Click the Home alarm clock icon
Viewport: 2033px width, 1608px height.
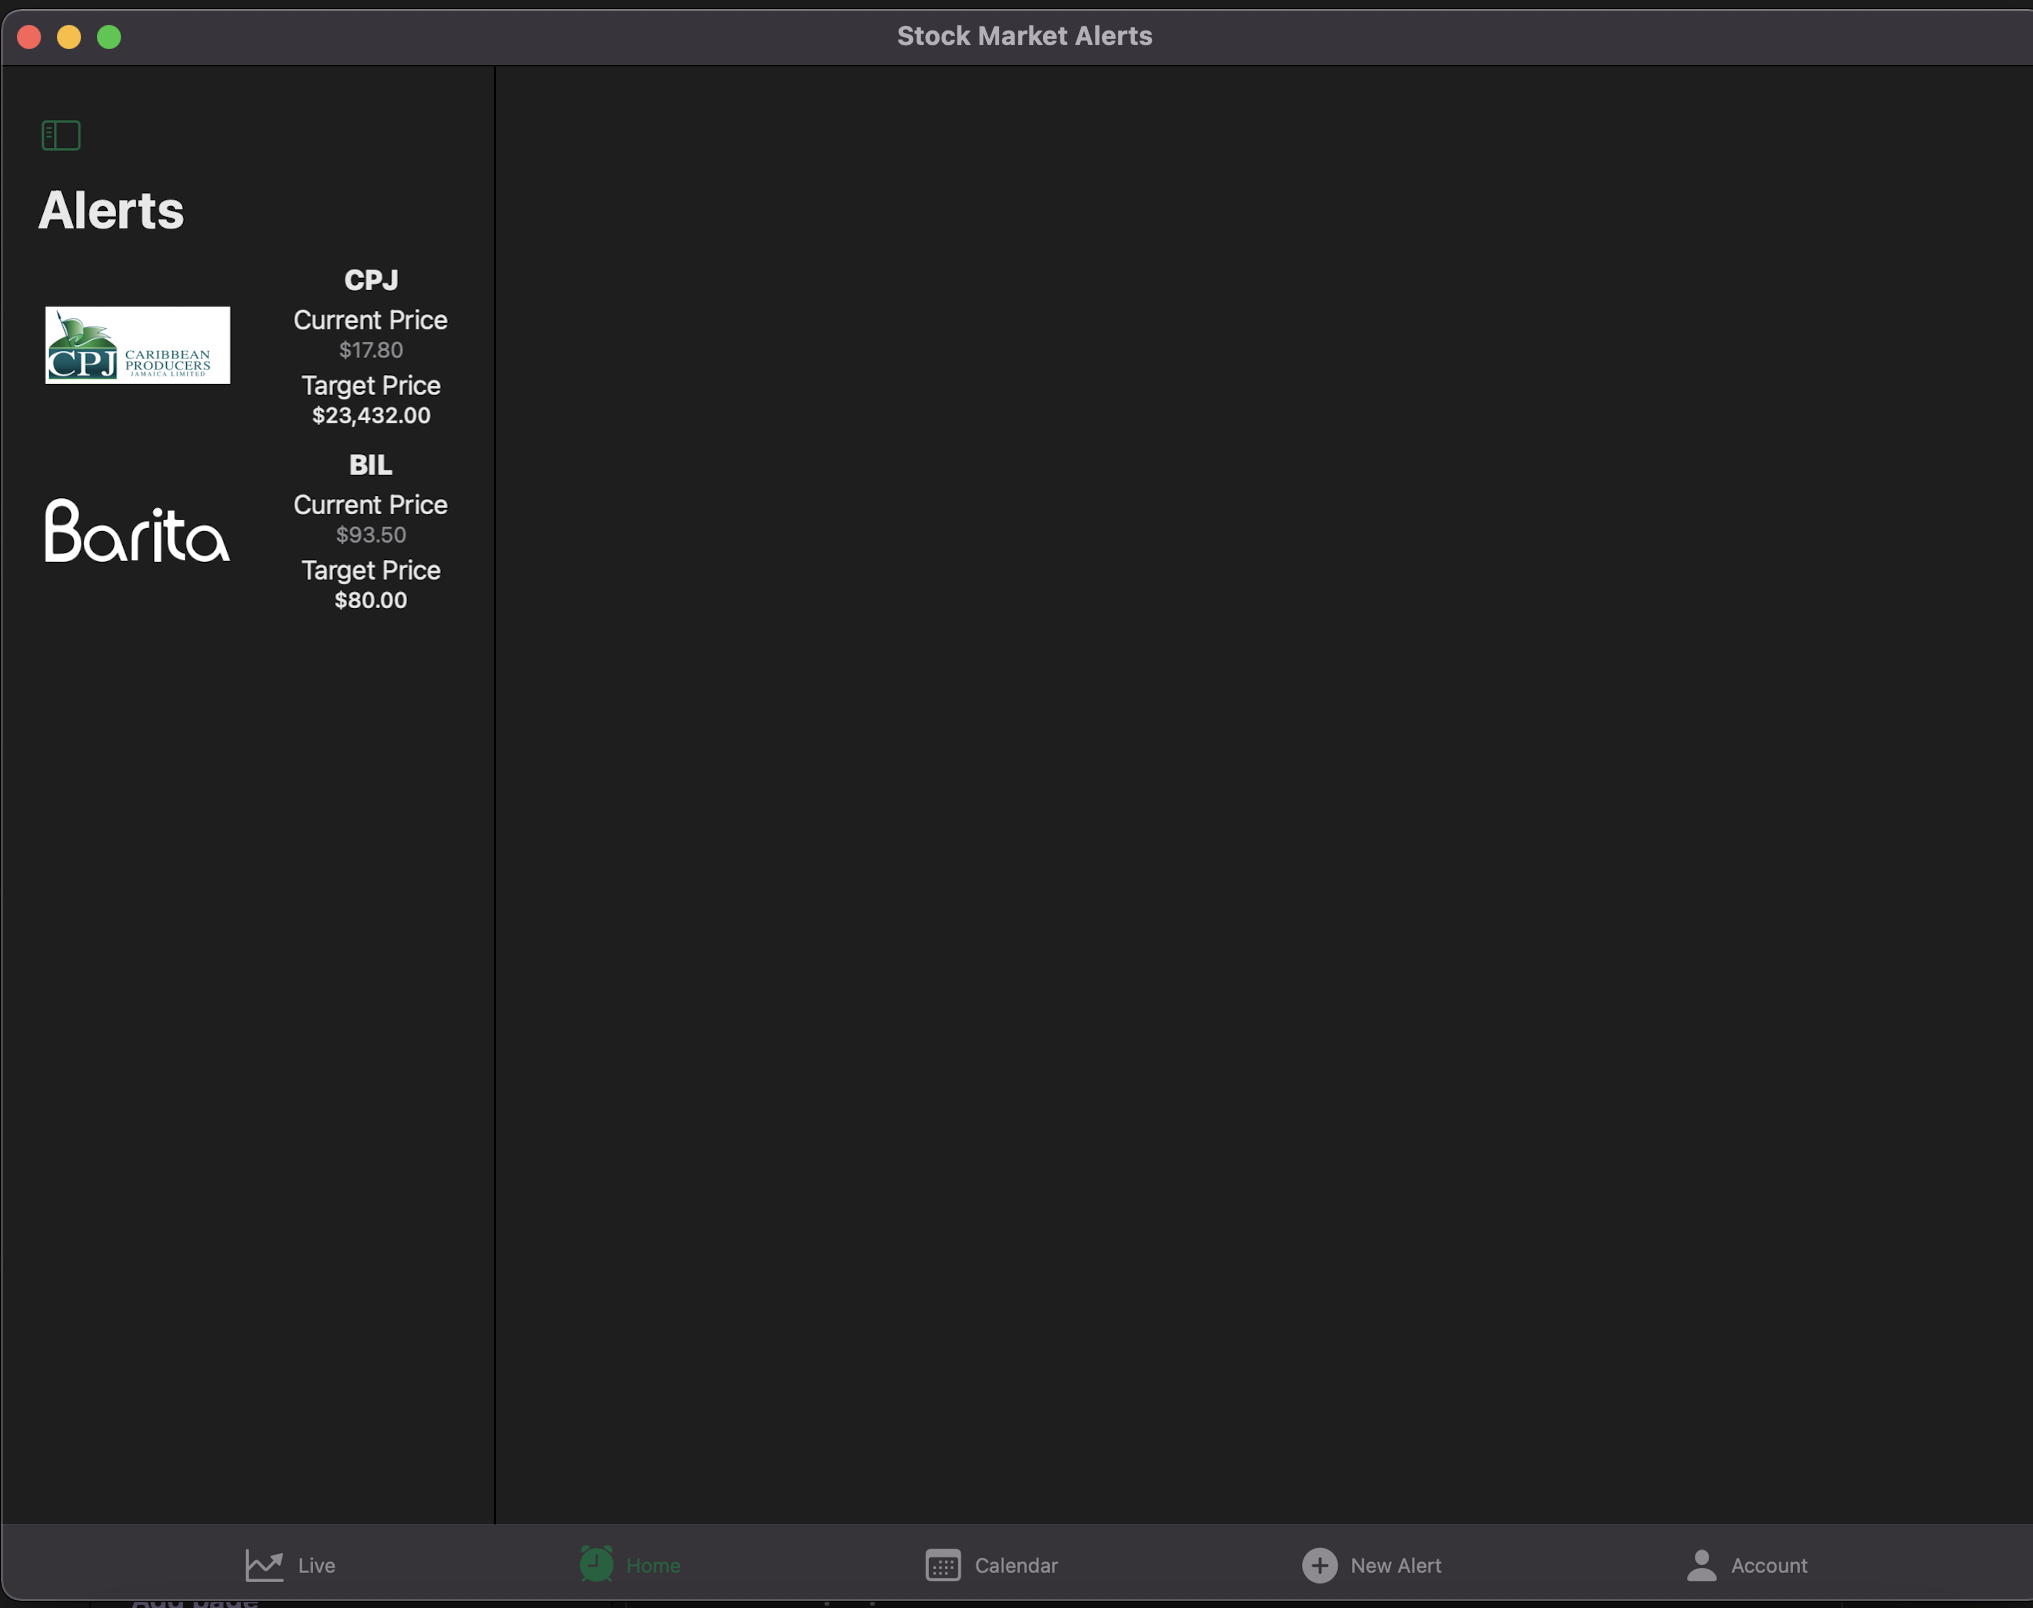point(597,1564)
